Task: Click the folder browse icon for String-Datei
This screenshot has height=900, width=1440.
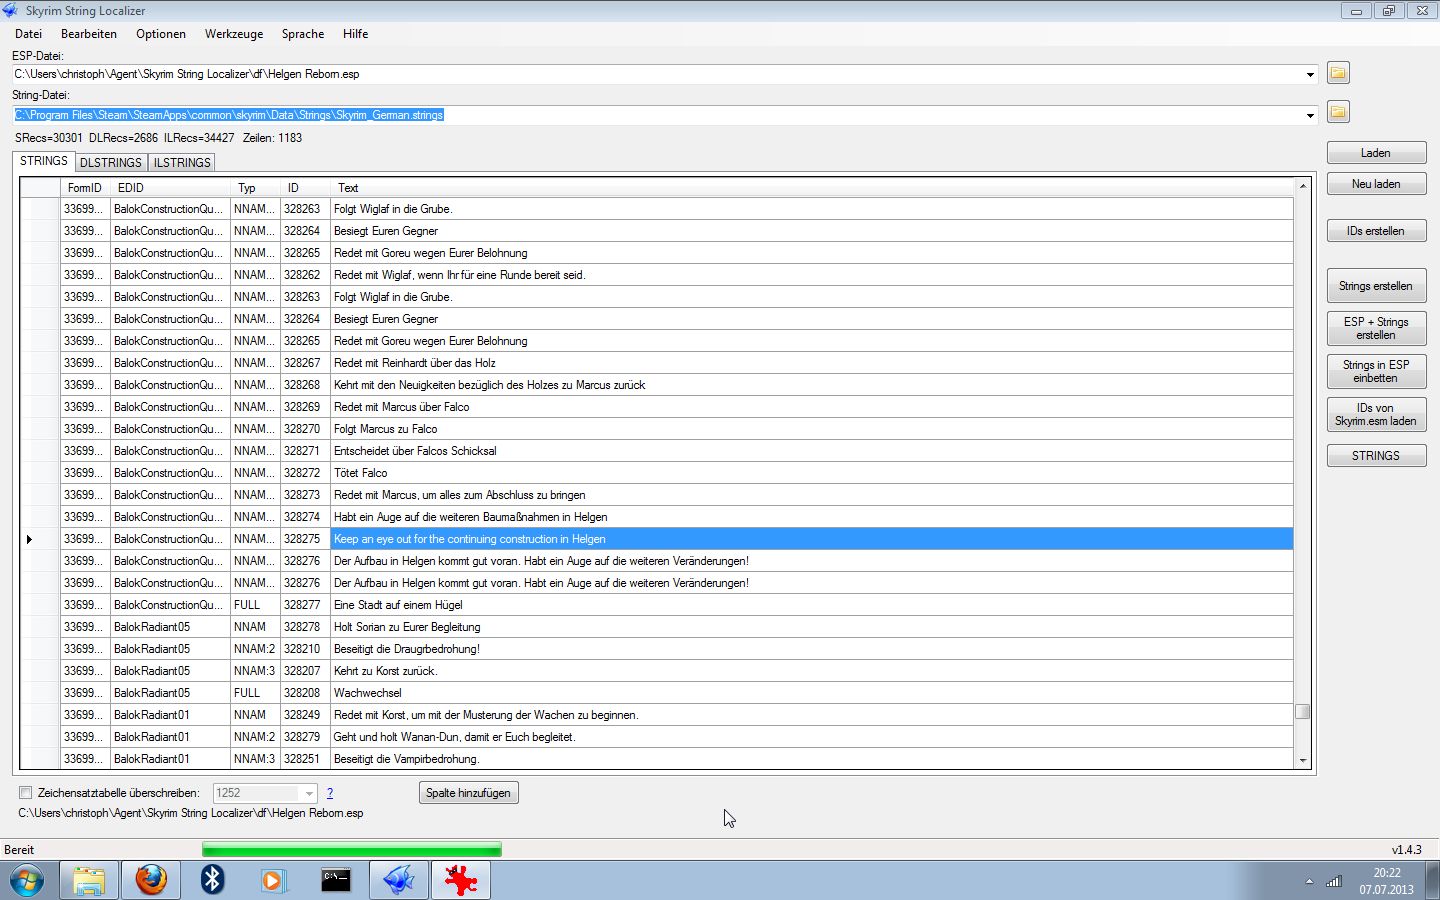Action: (x=1338, y=112)
